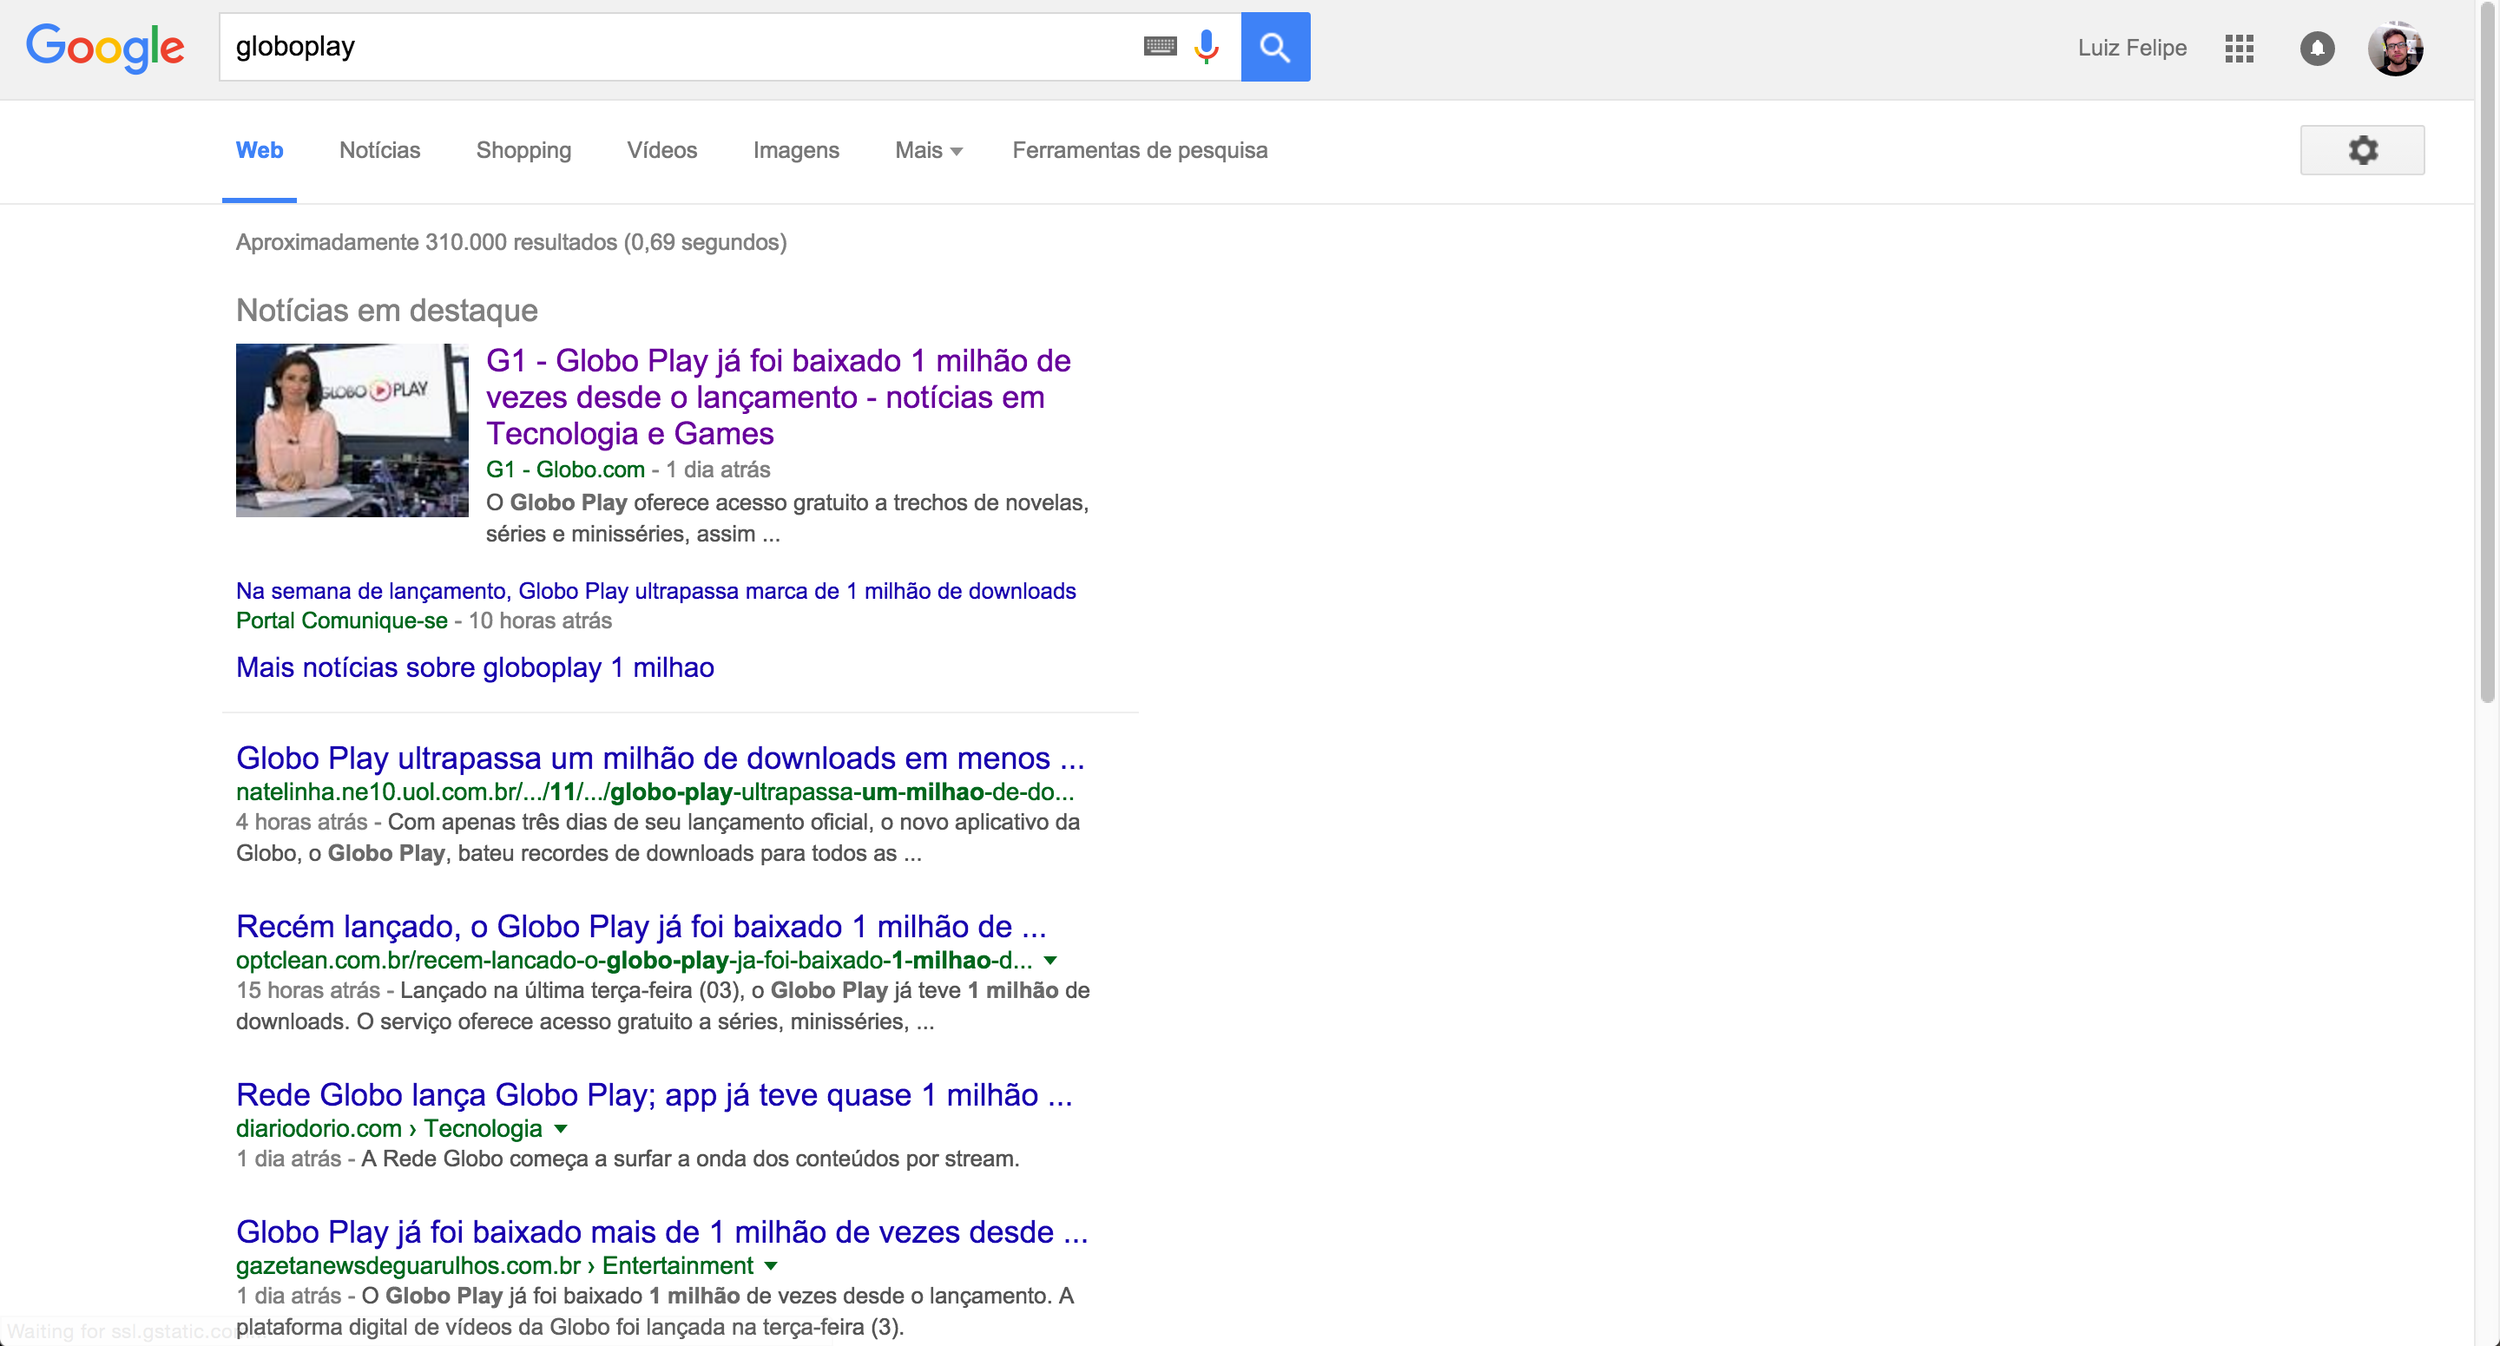The image size is (2500, 1346).
Task: Click the Google logo
Action: 105,48
